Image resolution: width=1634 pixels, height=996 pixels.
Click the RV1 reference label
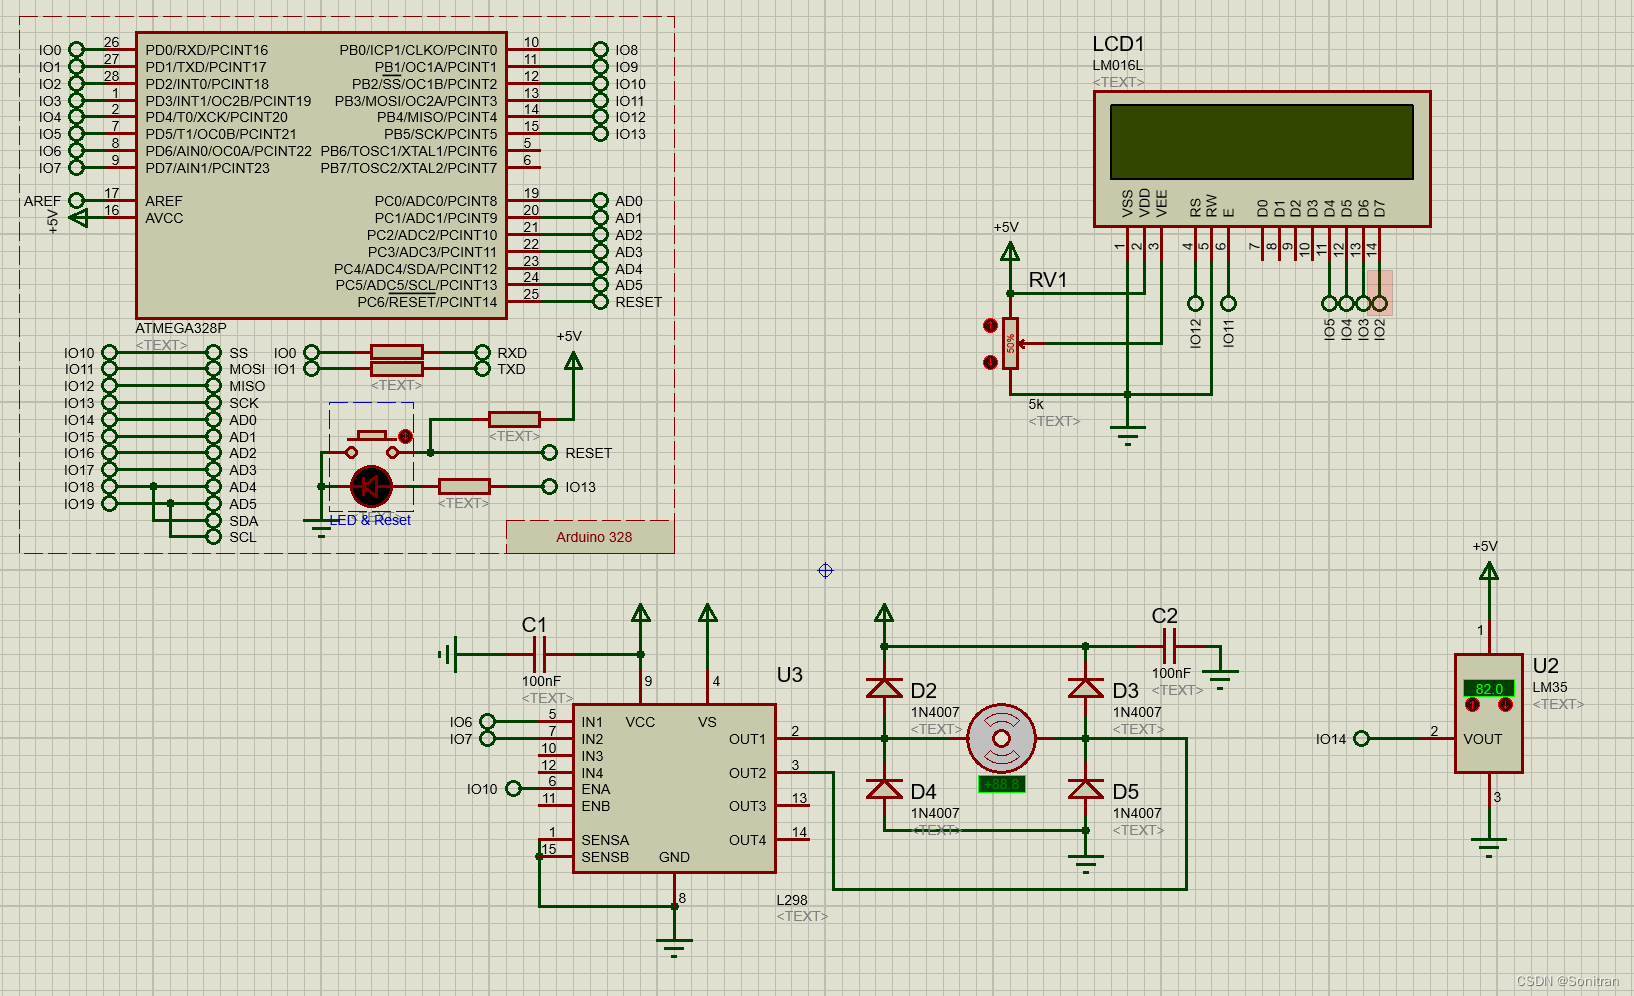pos(1048,280)
